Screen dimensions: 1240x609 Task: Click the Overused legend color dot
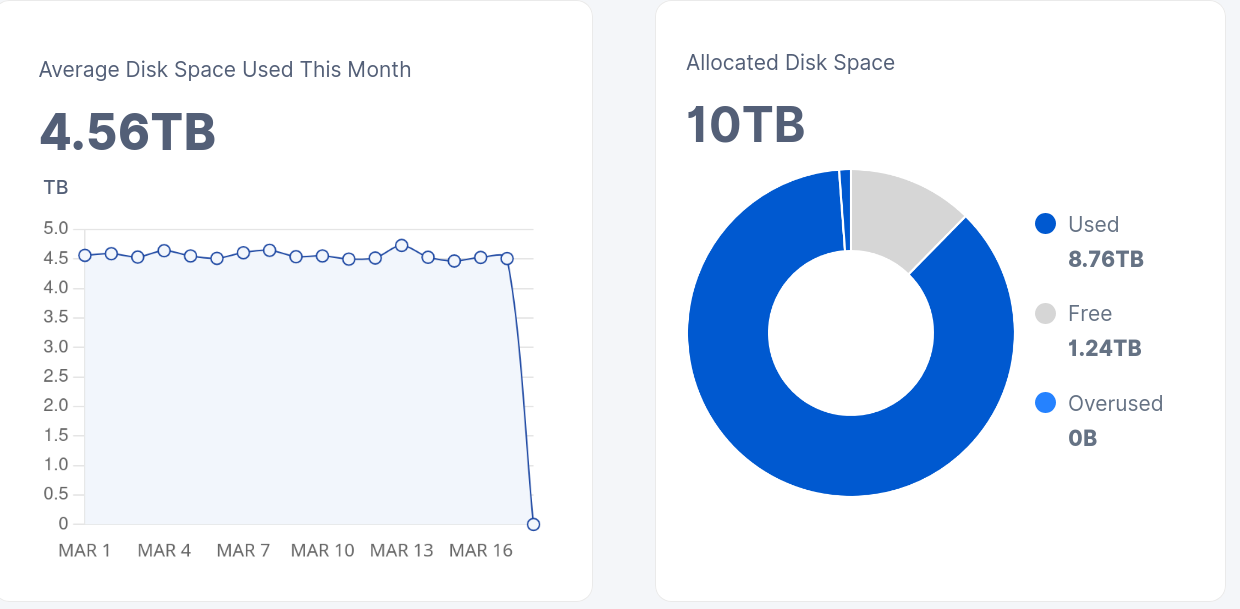point(1045,403)
